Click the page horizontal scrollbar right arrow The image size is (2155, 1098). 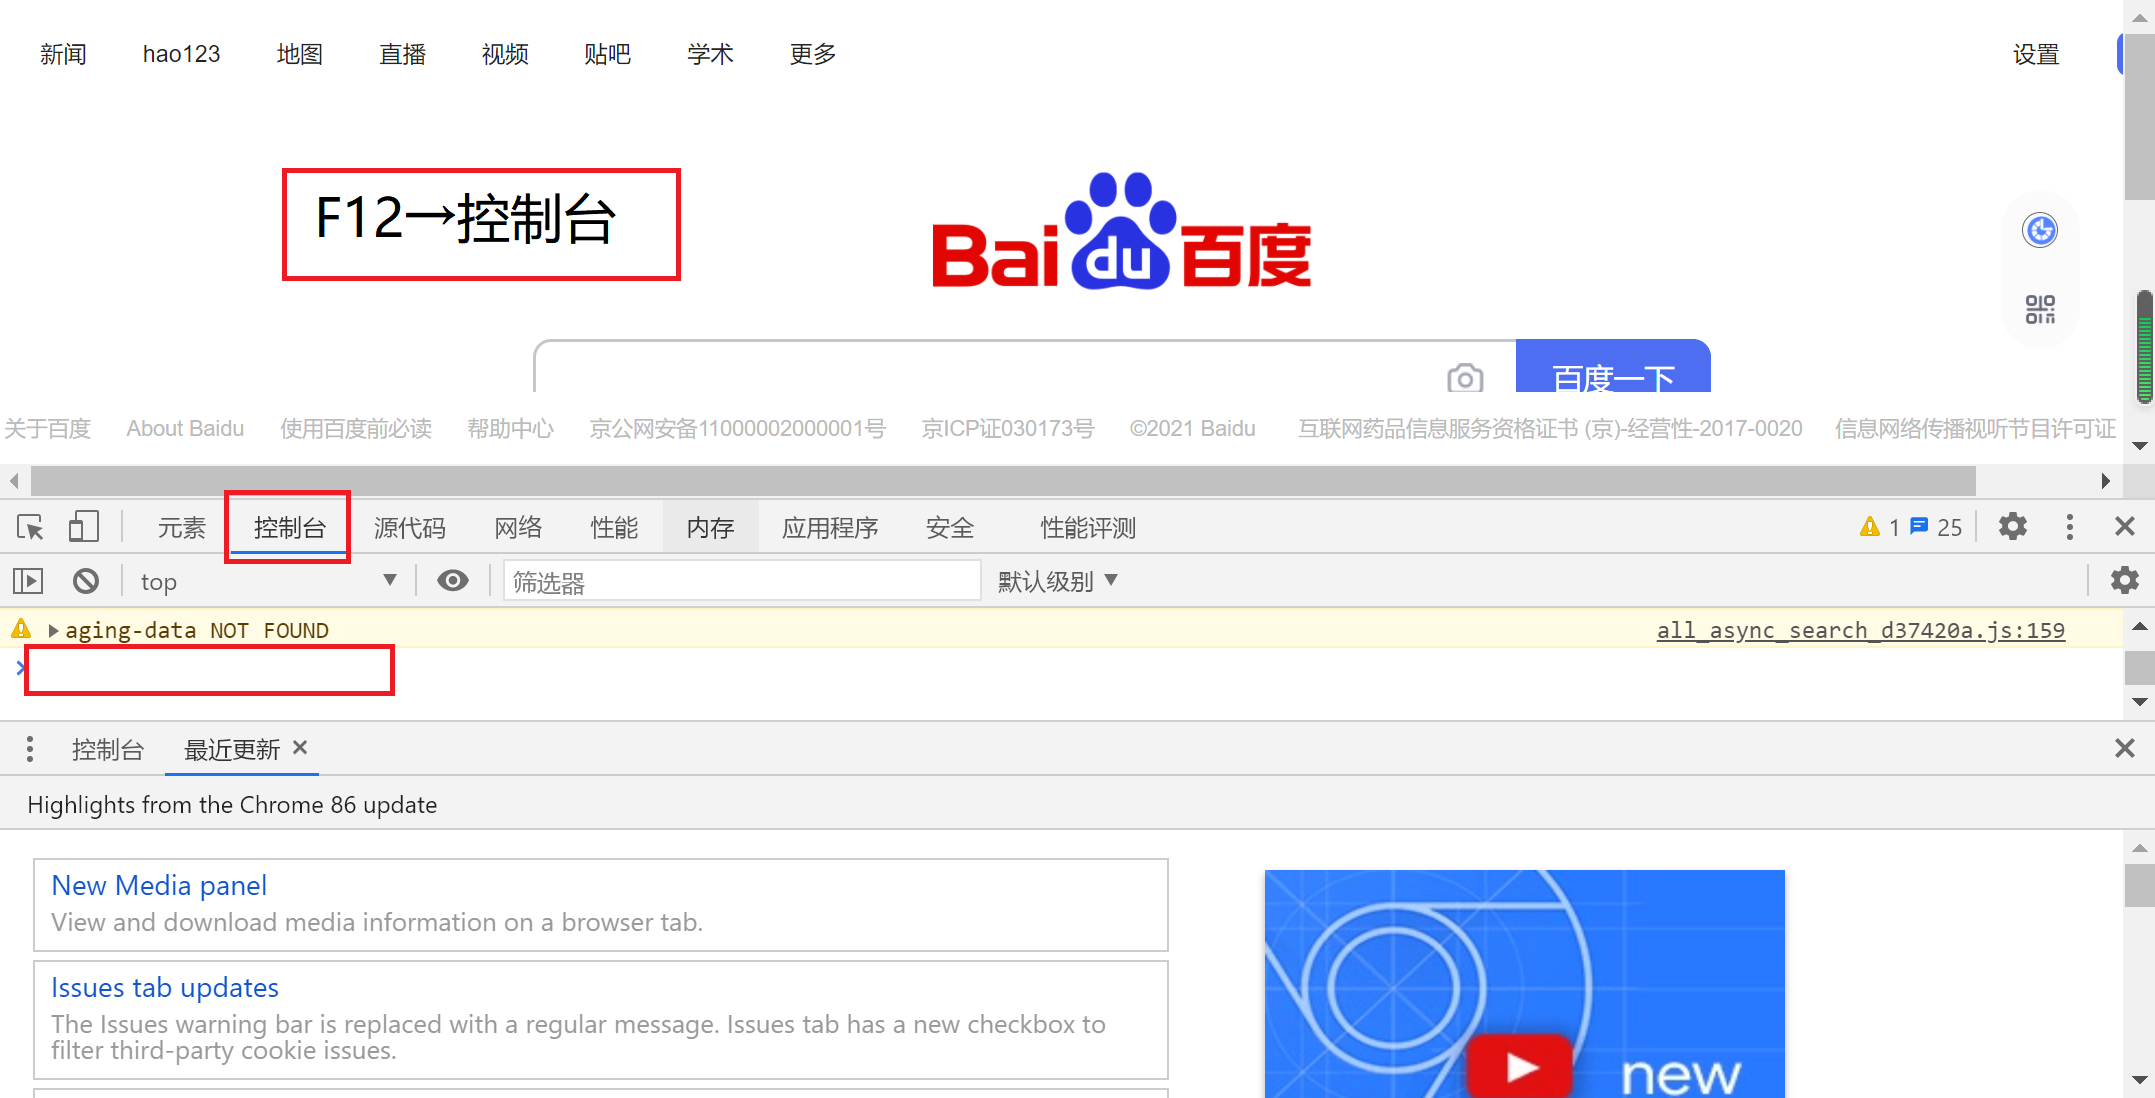(x=2105, y=481)
